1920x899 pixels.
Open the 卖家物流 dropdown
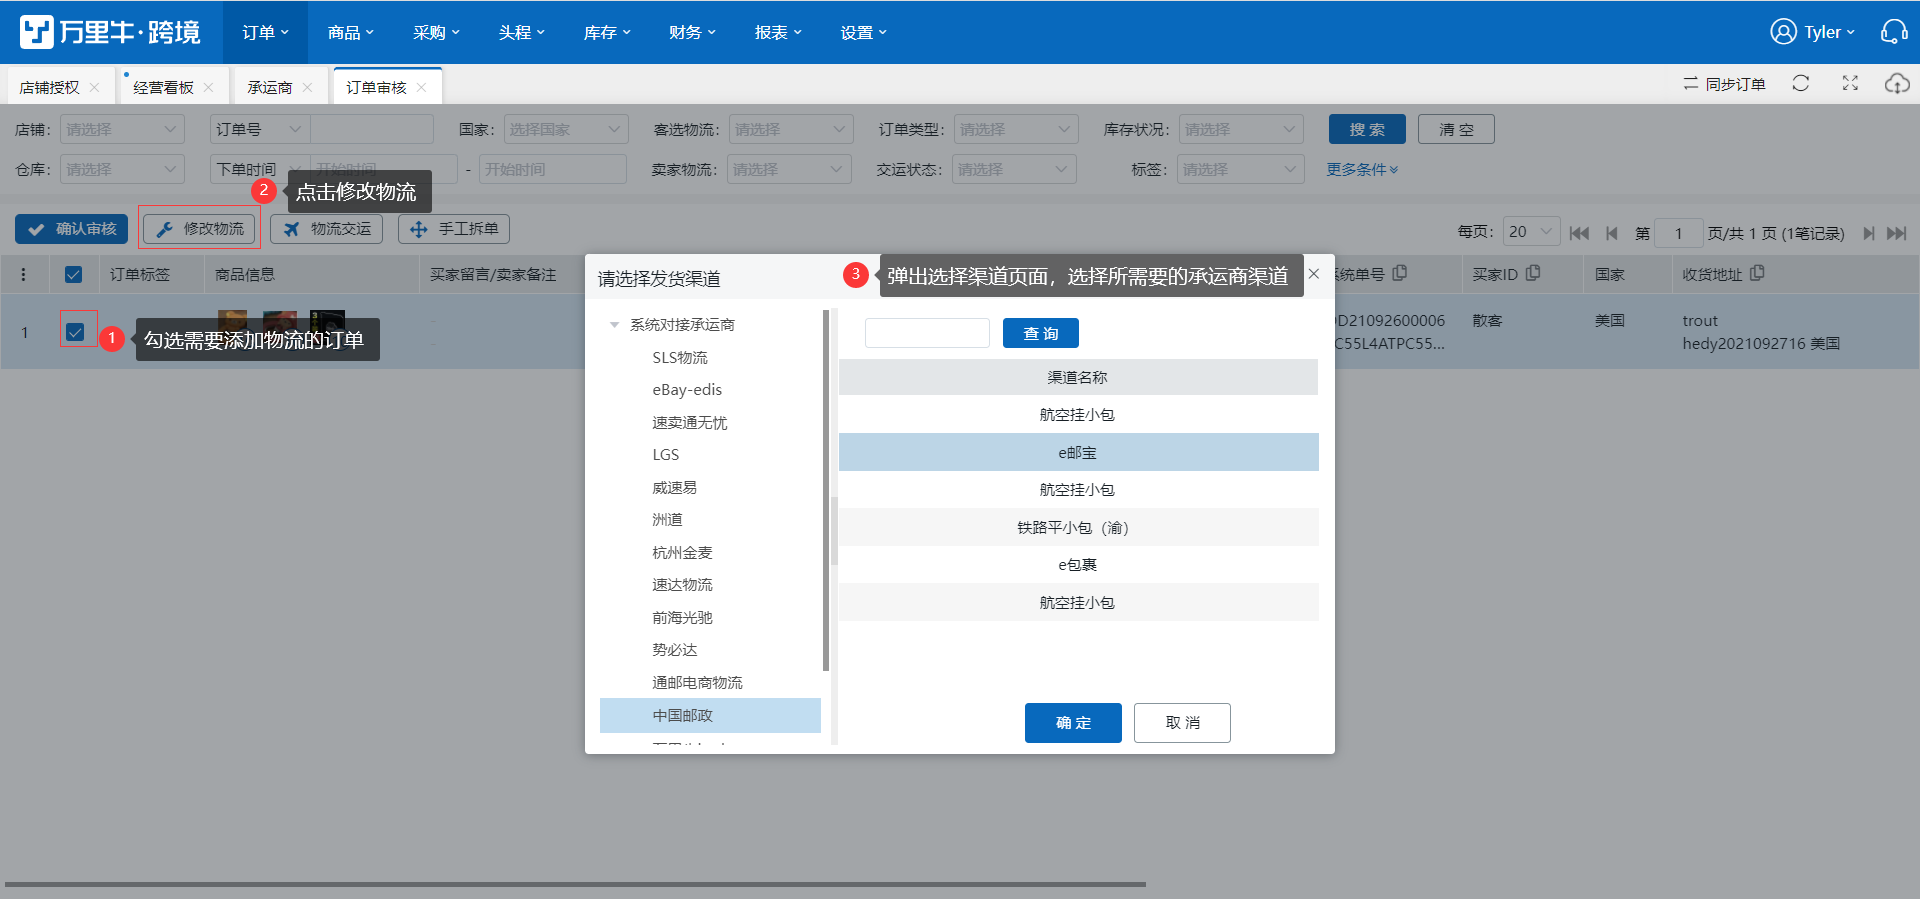[x=789, y=169]
